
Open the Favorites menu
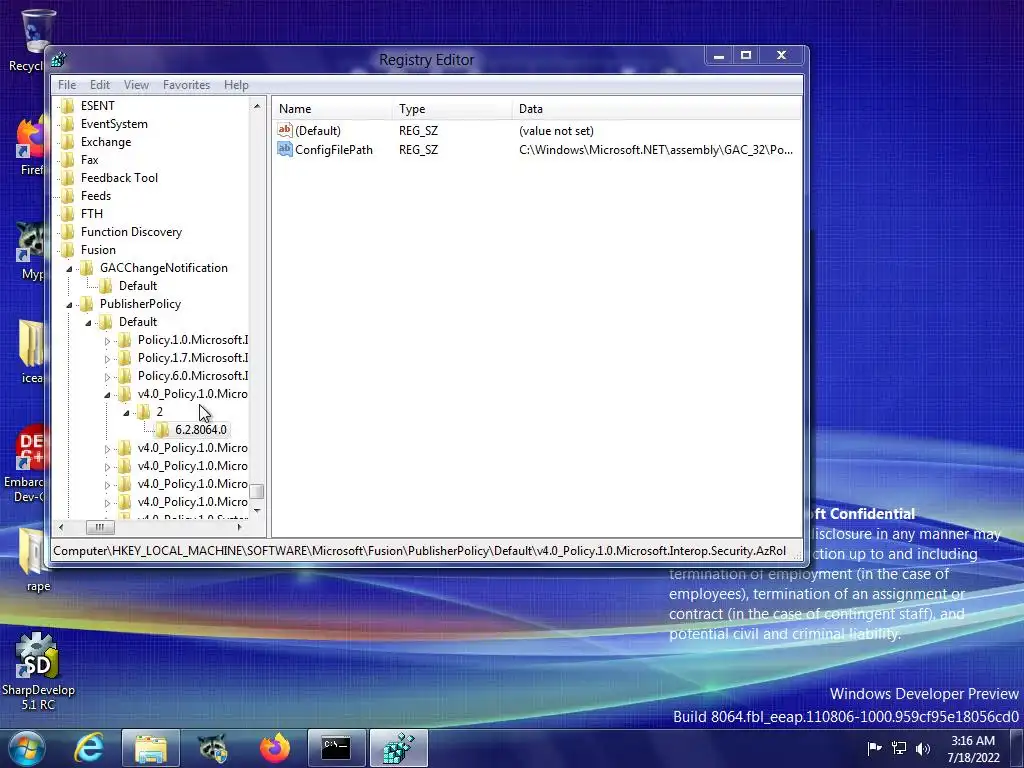(186, 85)
